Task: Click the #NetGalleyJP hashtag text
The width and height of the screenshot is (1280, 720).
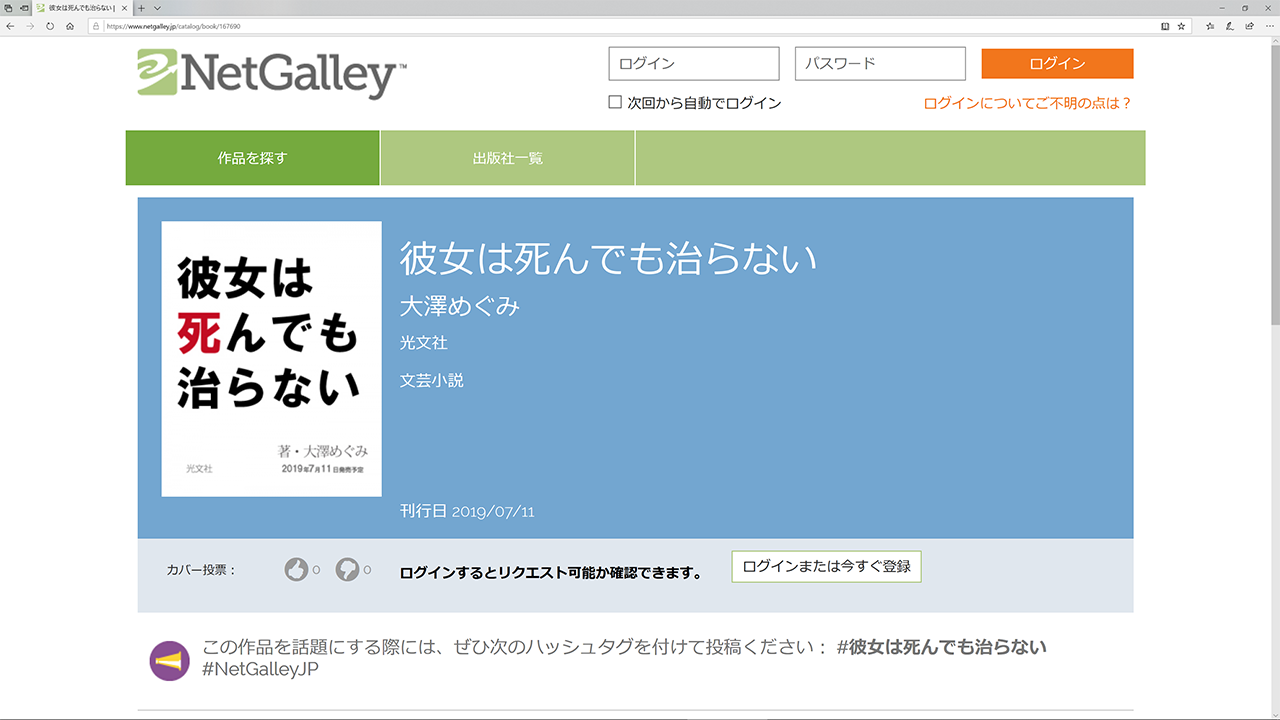Action: click(260, 669)
